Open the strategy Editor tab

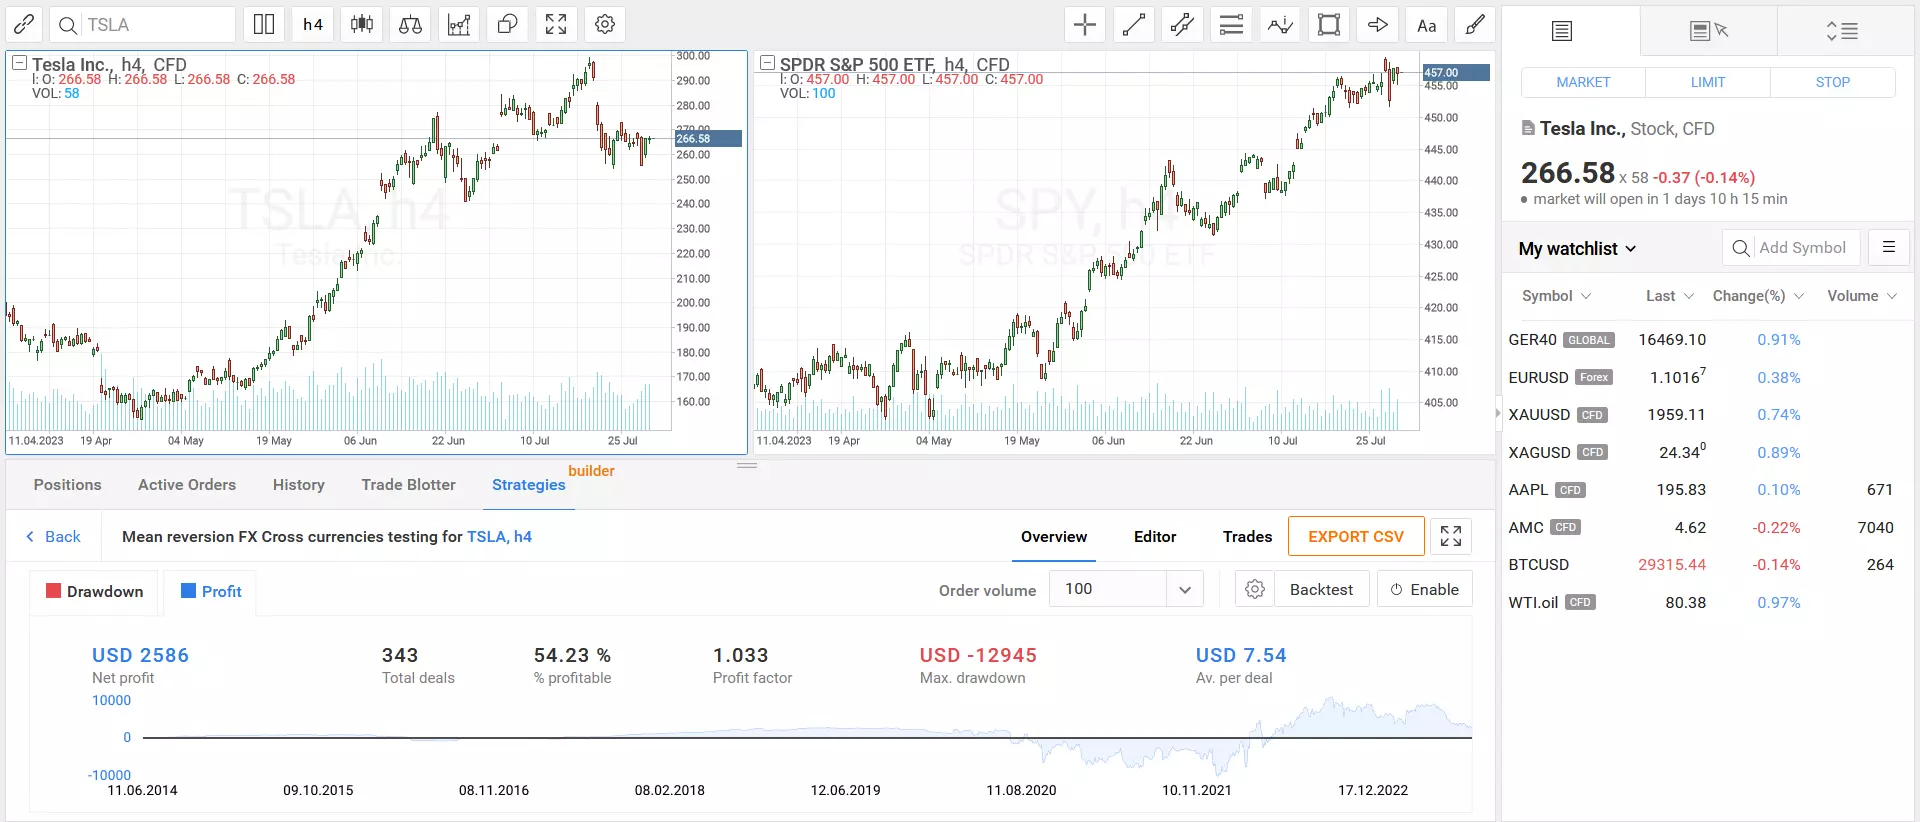point(1155,537)
